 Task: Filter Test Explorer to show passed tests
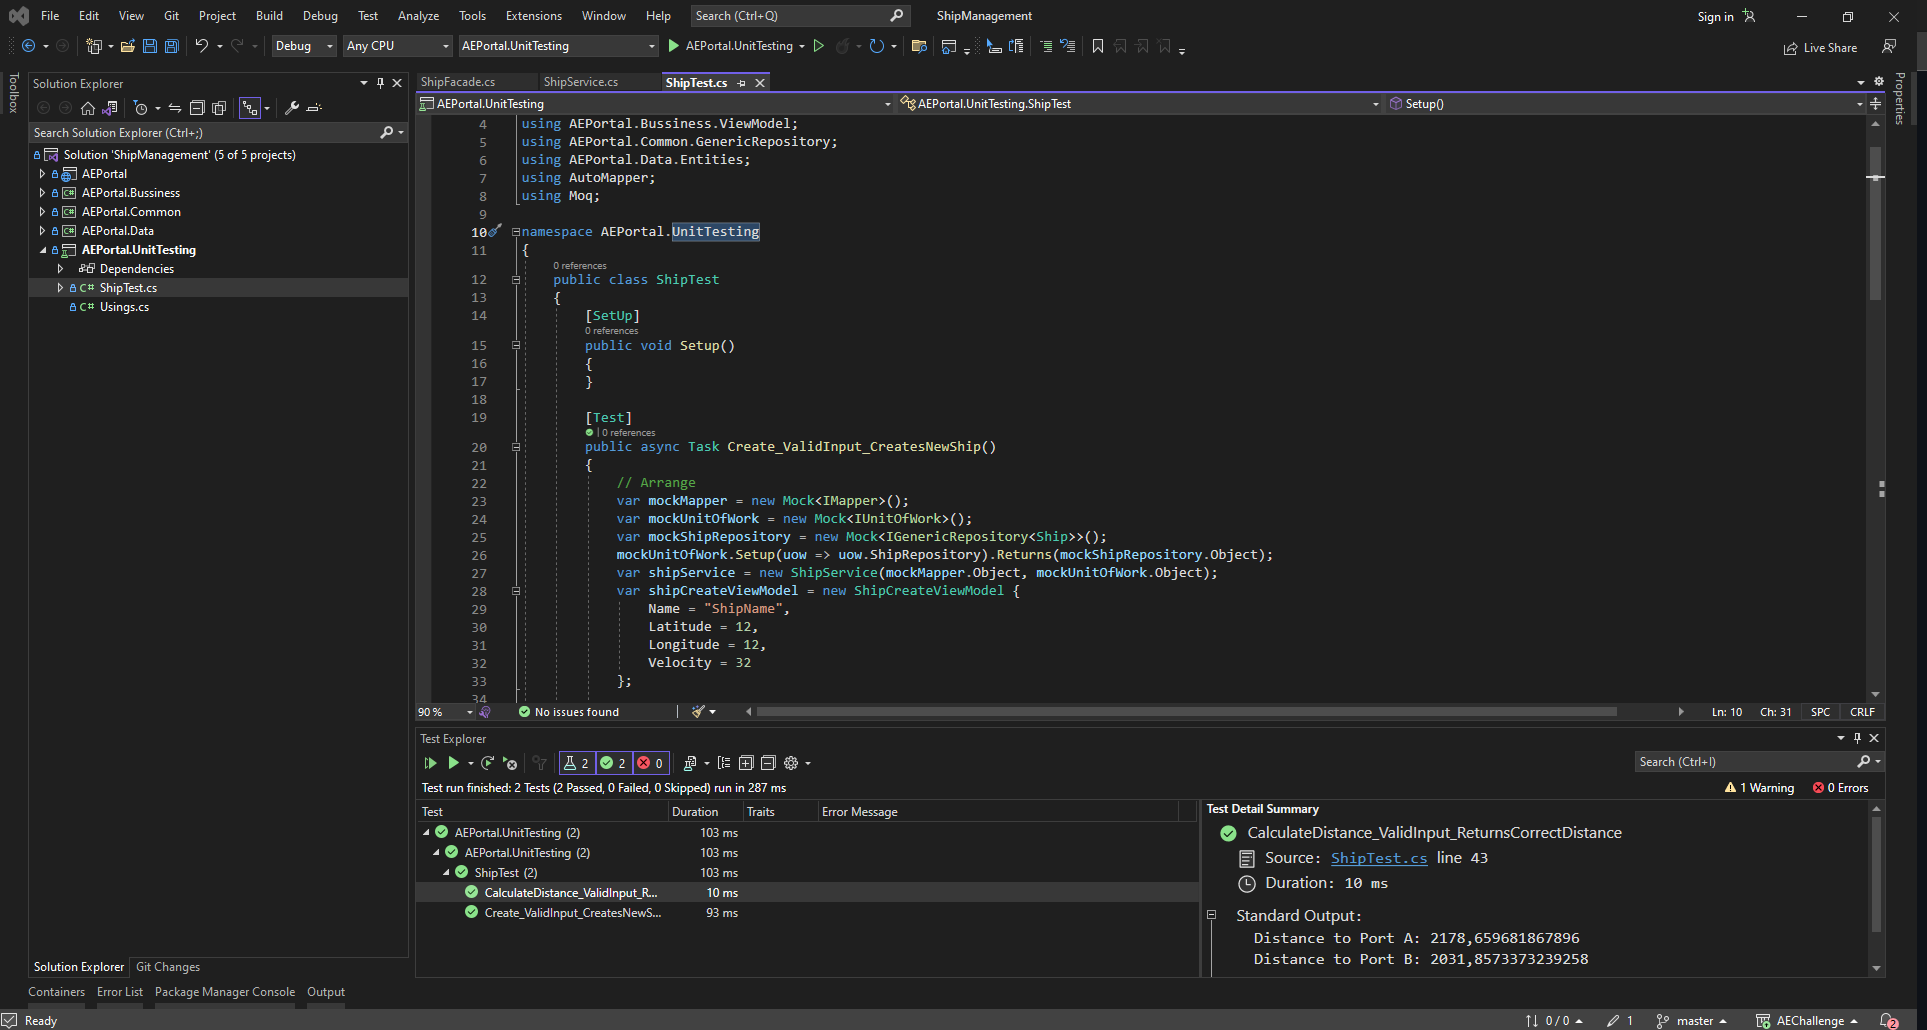pyautogui.click(x=614, y=763)
